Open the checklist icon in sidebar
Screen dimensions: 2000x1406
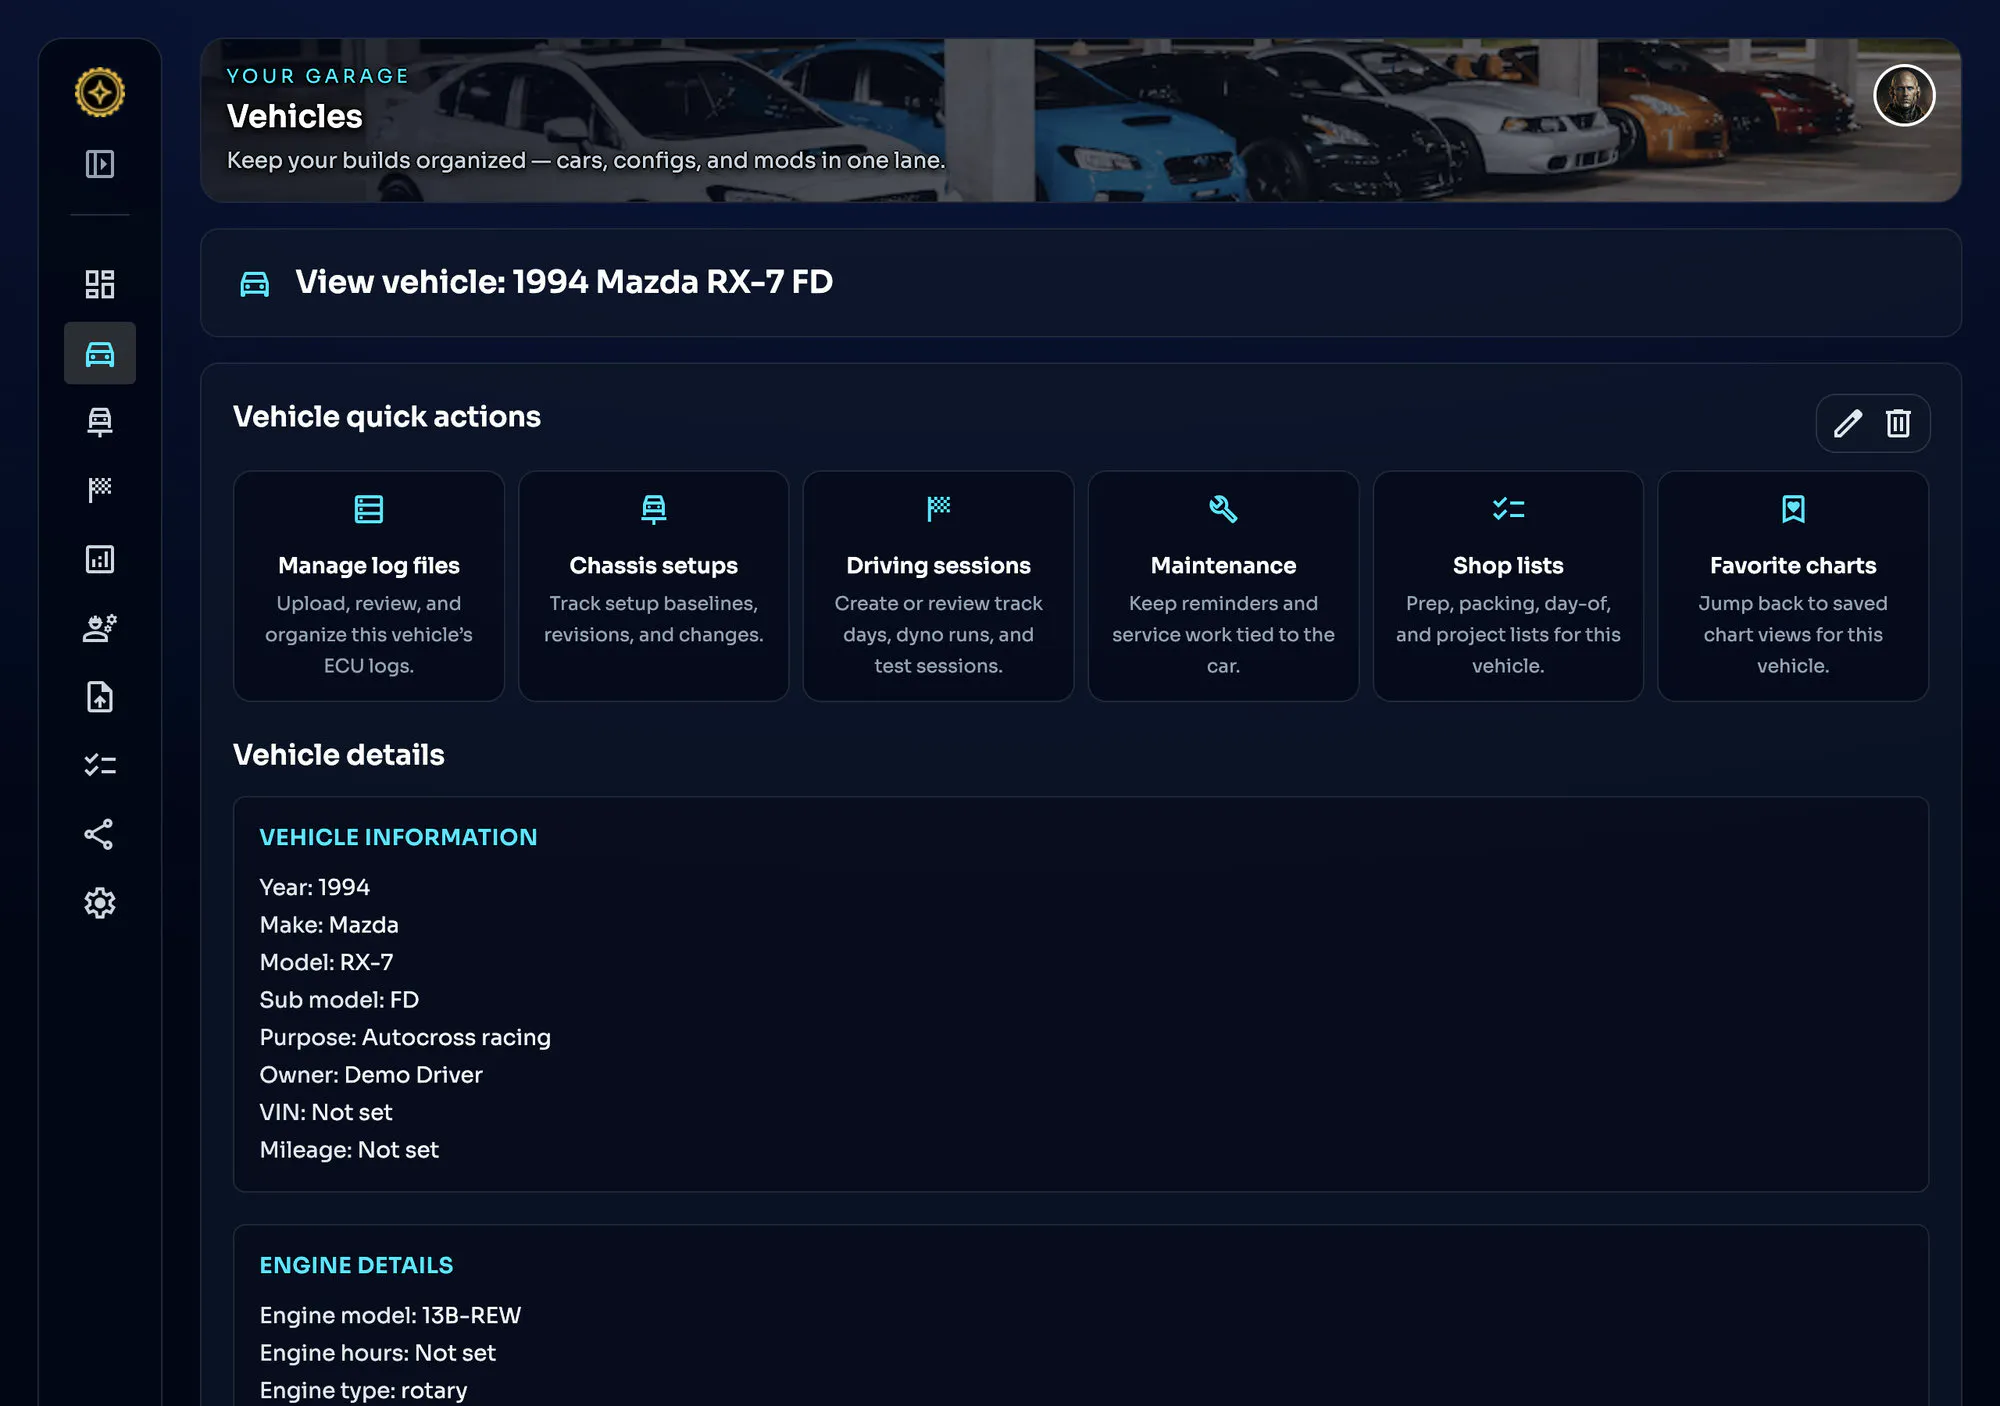(100, 765)
